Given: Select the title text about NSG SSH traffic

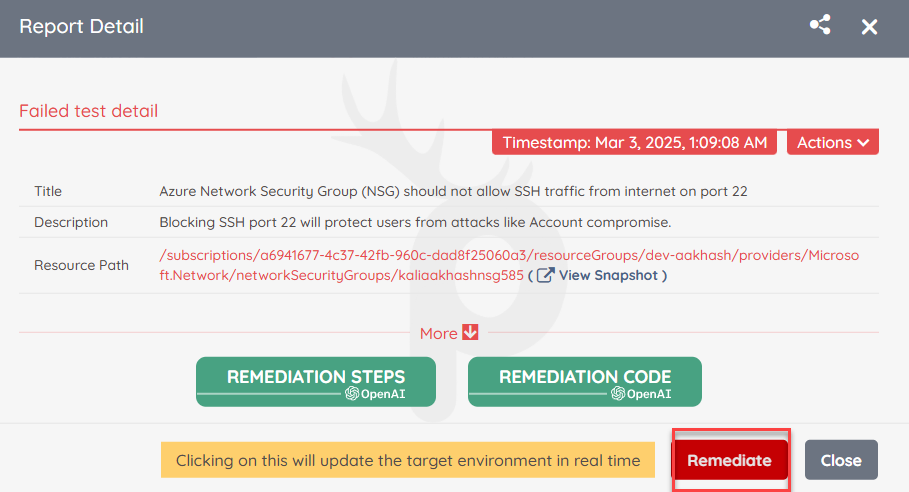Looking at the screenshot, I should click(453, 191).
